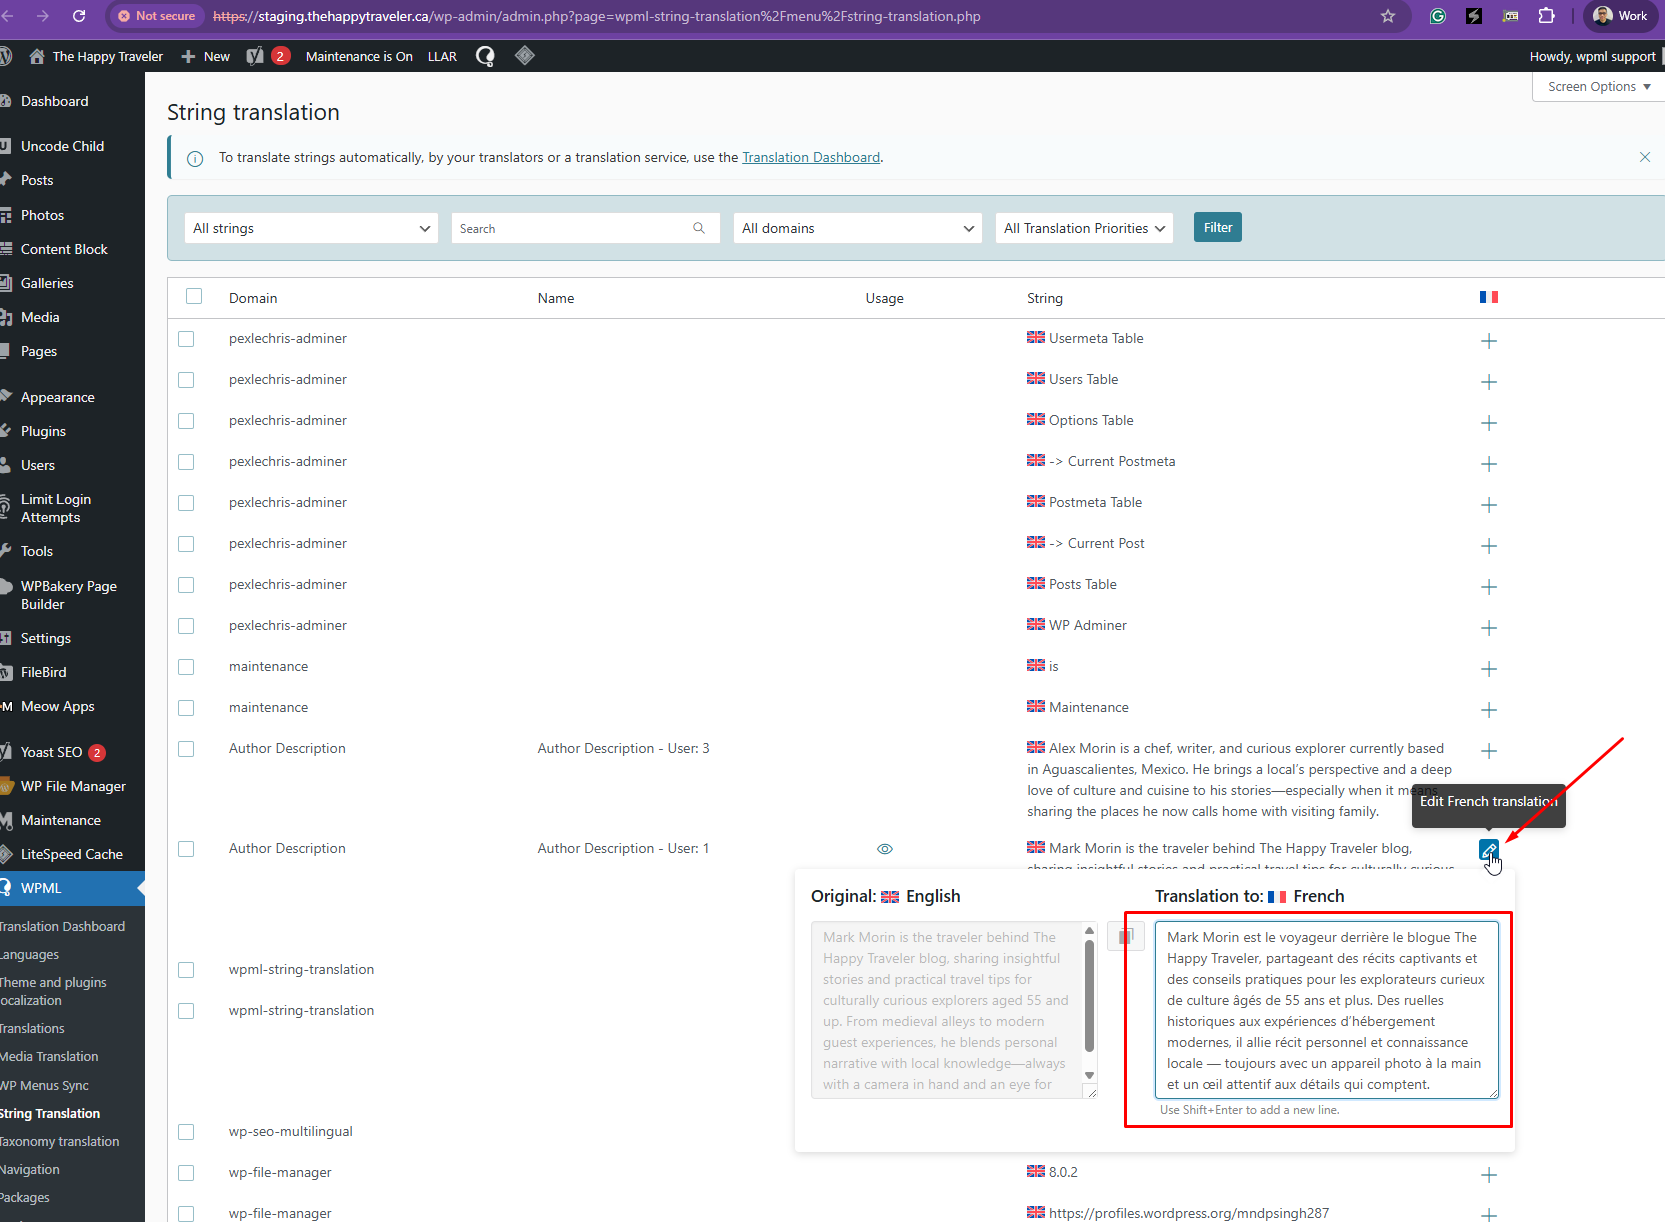Check the Postmeta Table row checkbox
Screen dimensions: 1665x1222
(186, 503)
